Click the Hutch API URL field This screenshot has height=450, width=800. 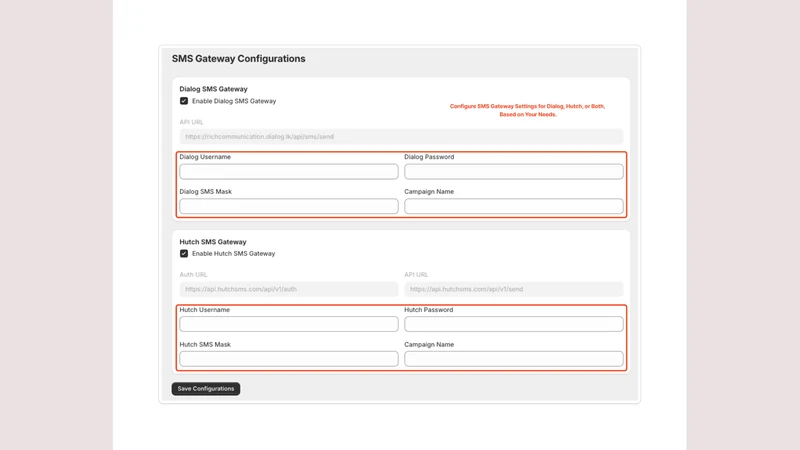pyautogui.click(x=514, y=289)
